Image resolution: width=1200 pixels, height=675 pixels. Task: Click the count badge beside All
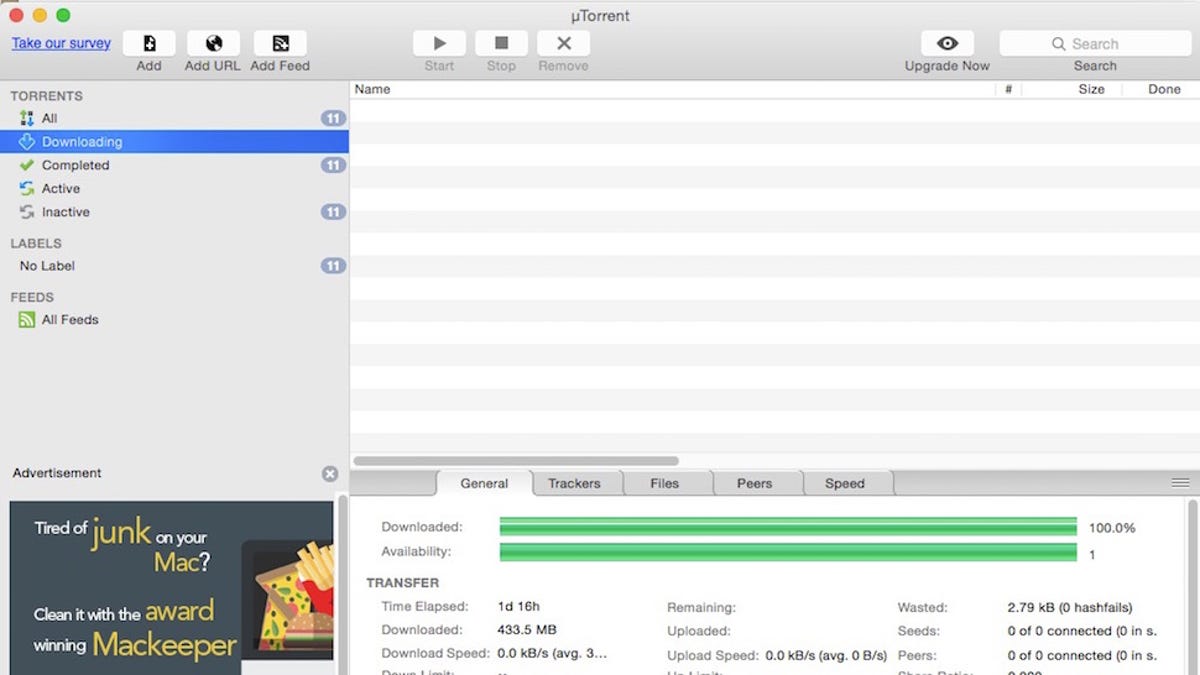click(333, 118)
